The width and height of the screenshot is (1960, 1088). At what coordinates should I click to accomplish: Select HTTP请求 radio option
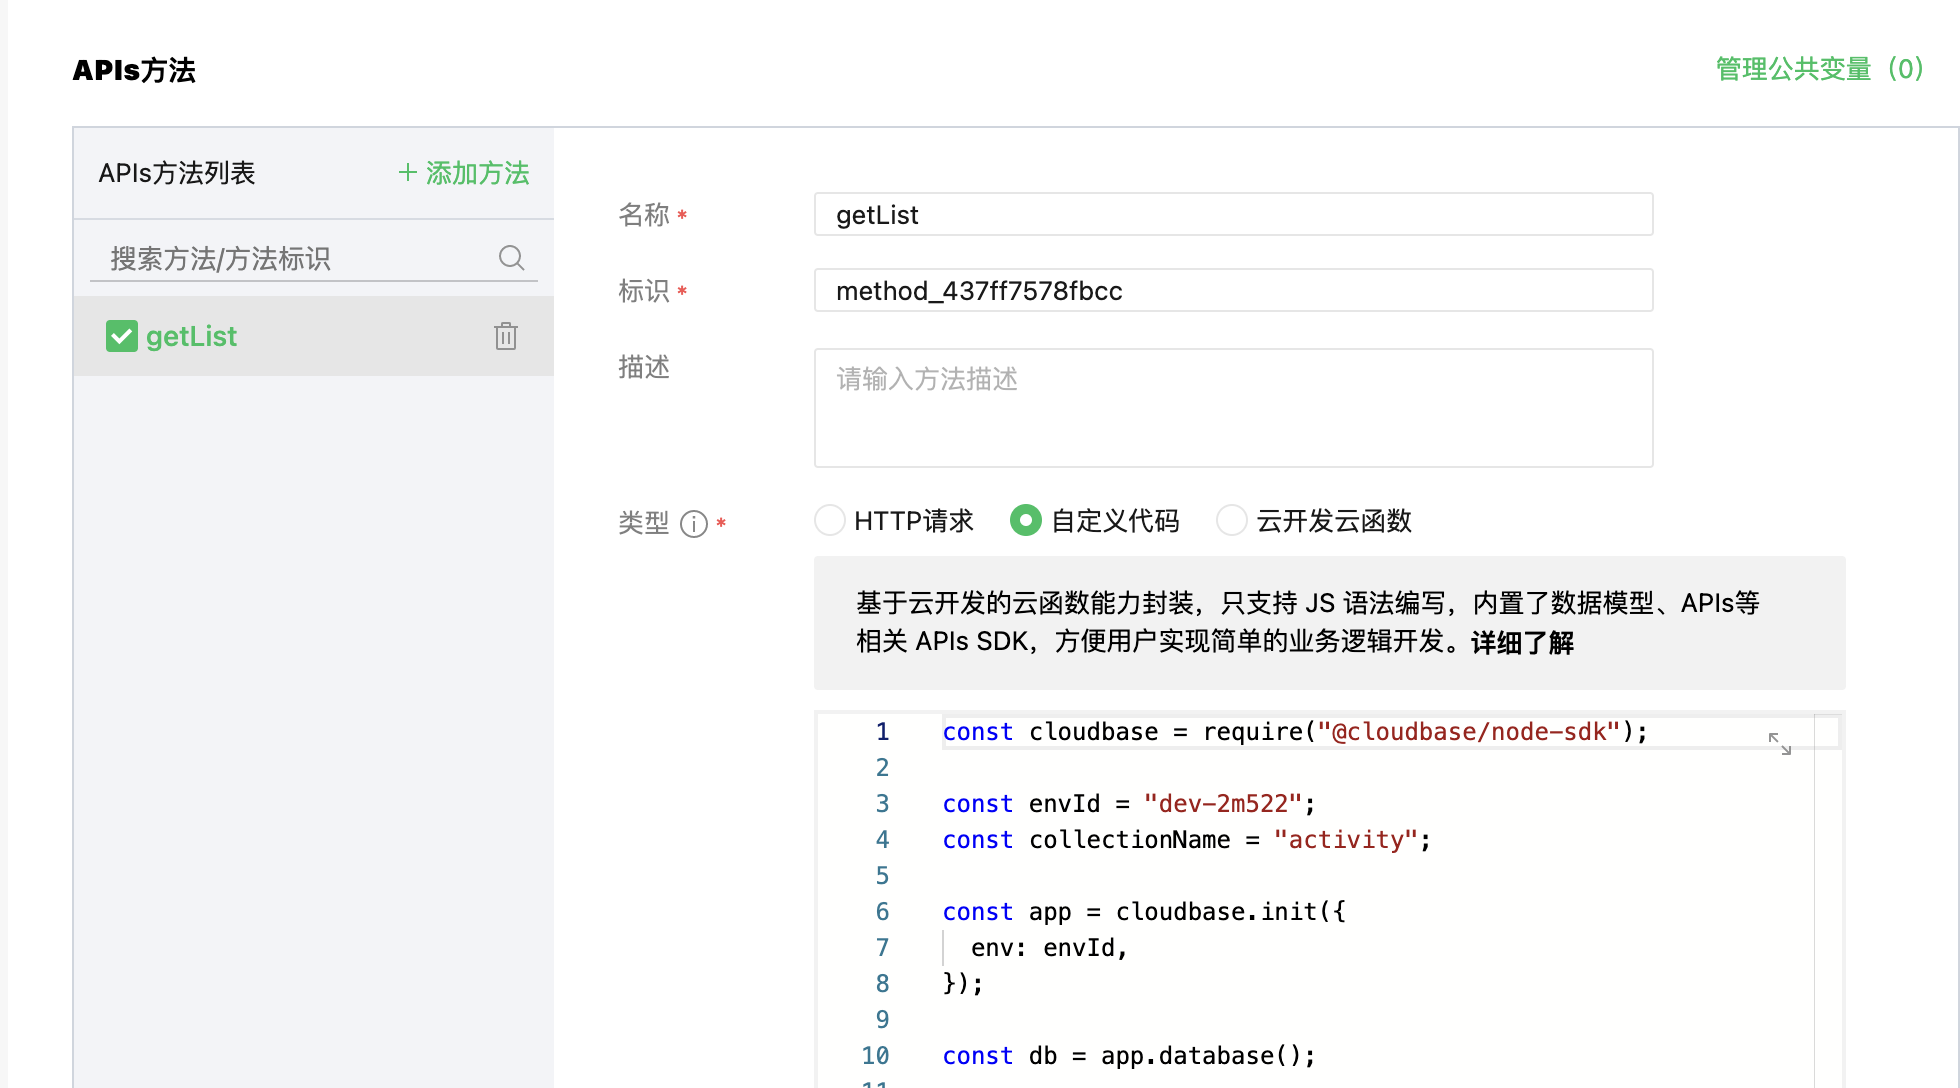830,520
